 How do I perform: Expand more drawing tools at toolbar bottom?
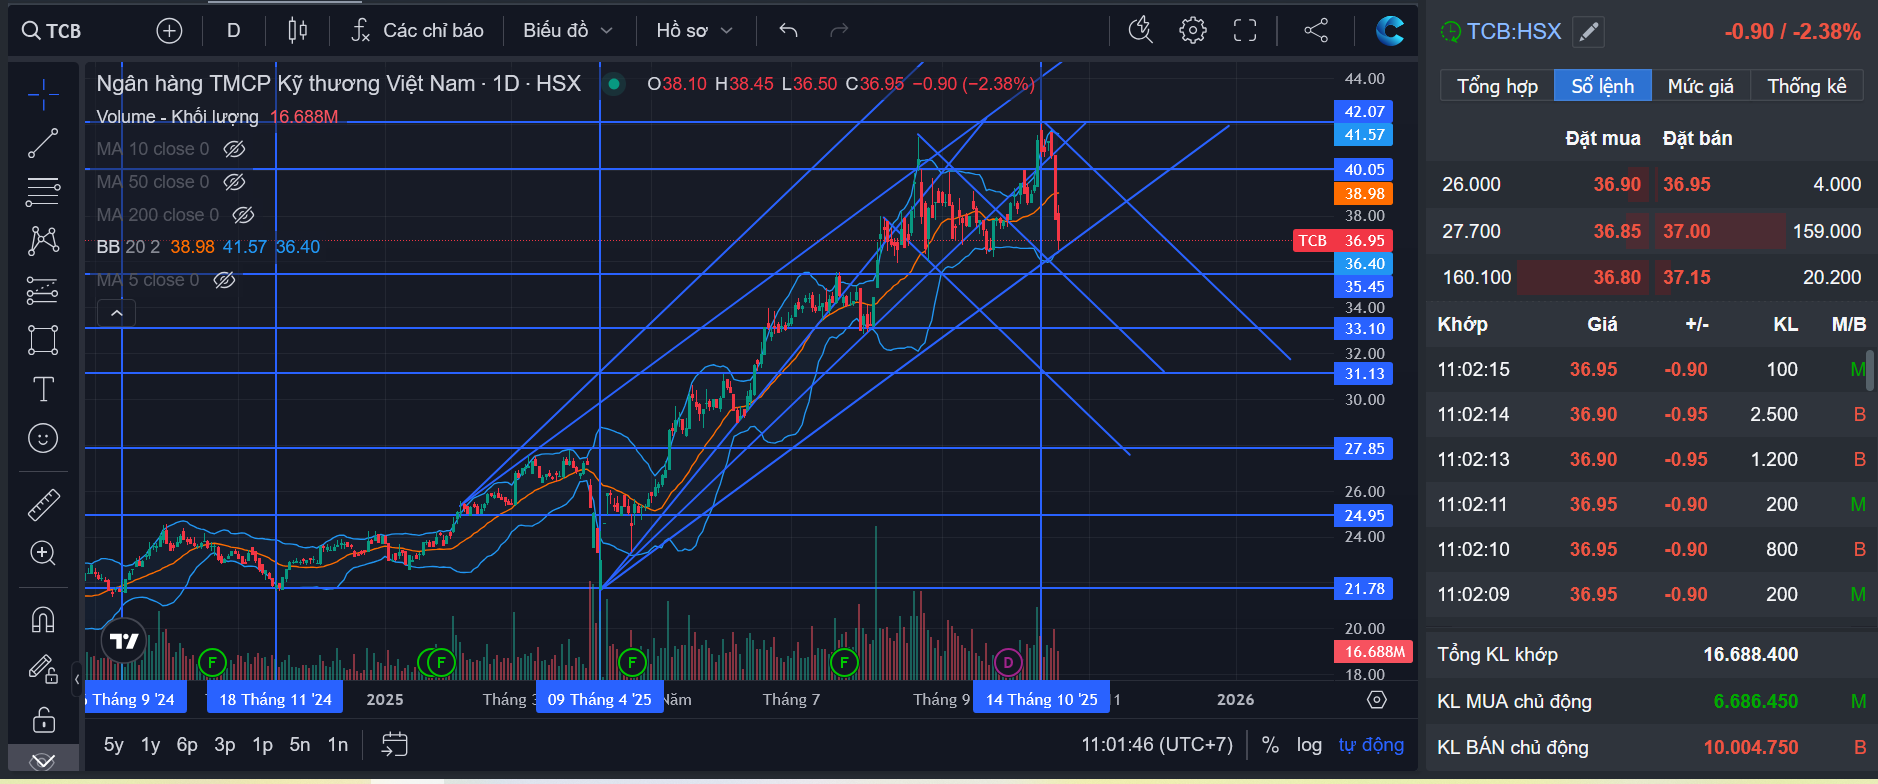[43, 760]
